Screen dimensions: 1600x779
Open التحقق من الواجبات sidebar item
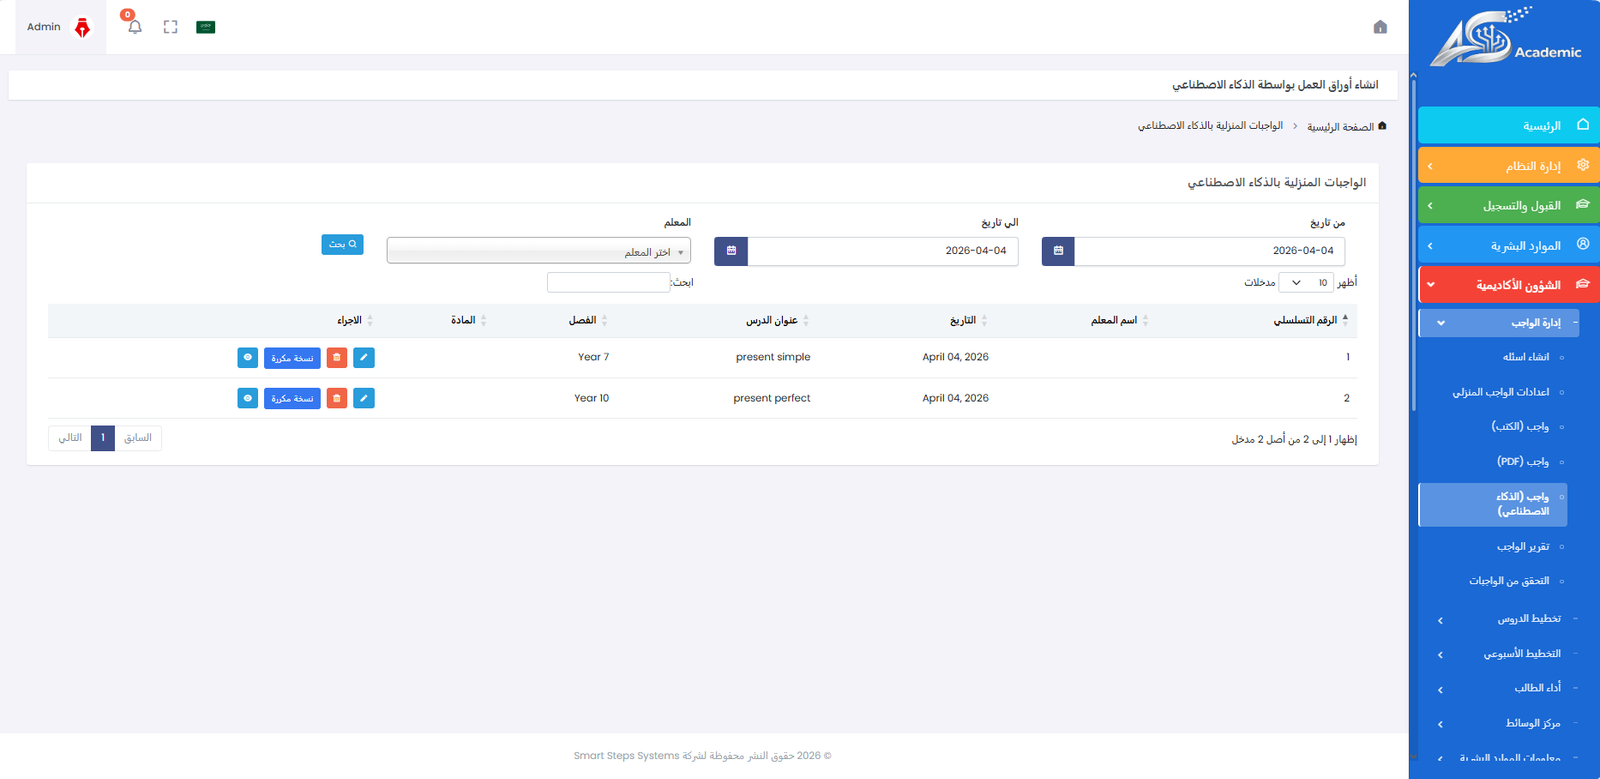[x=1509, y=581]
